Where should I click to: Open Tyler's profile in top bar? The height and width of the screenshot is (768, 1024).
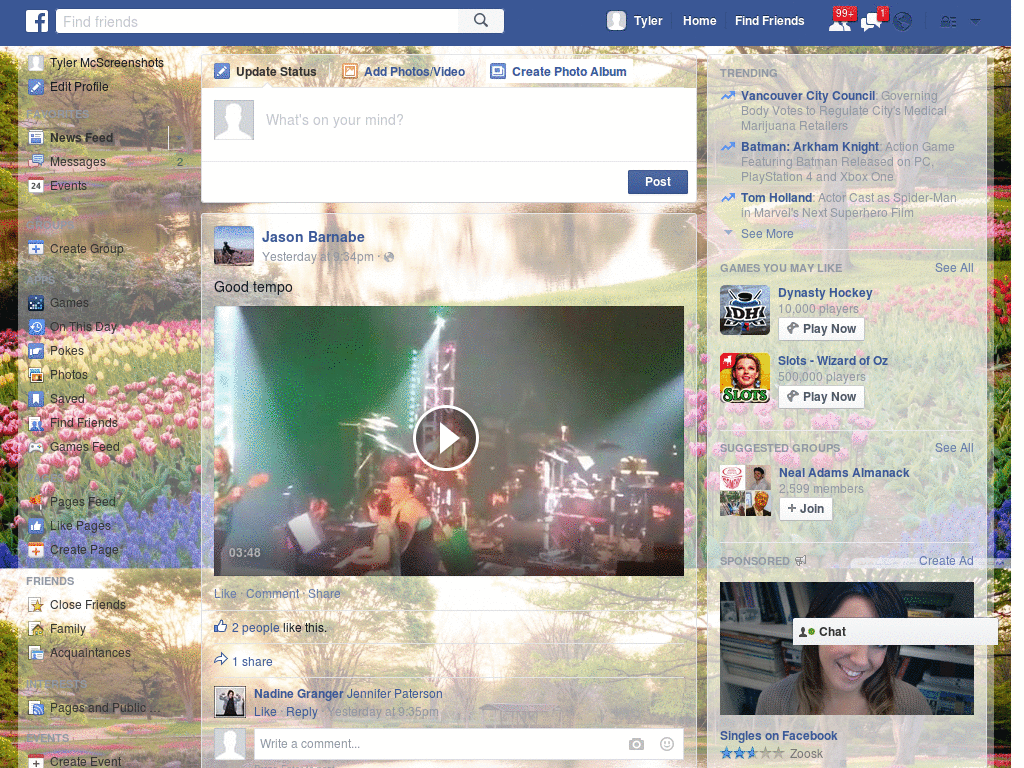click(x=635, y=21)
